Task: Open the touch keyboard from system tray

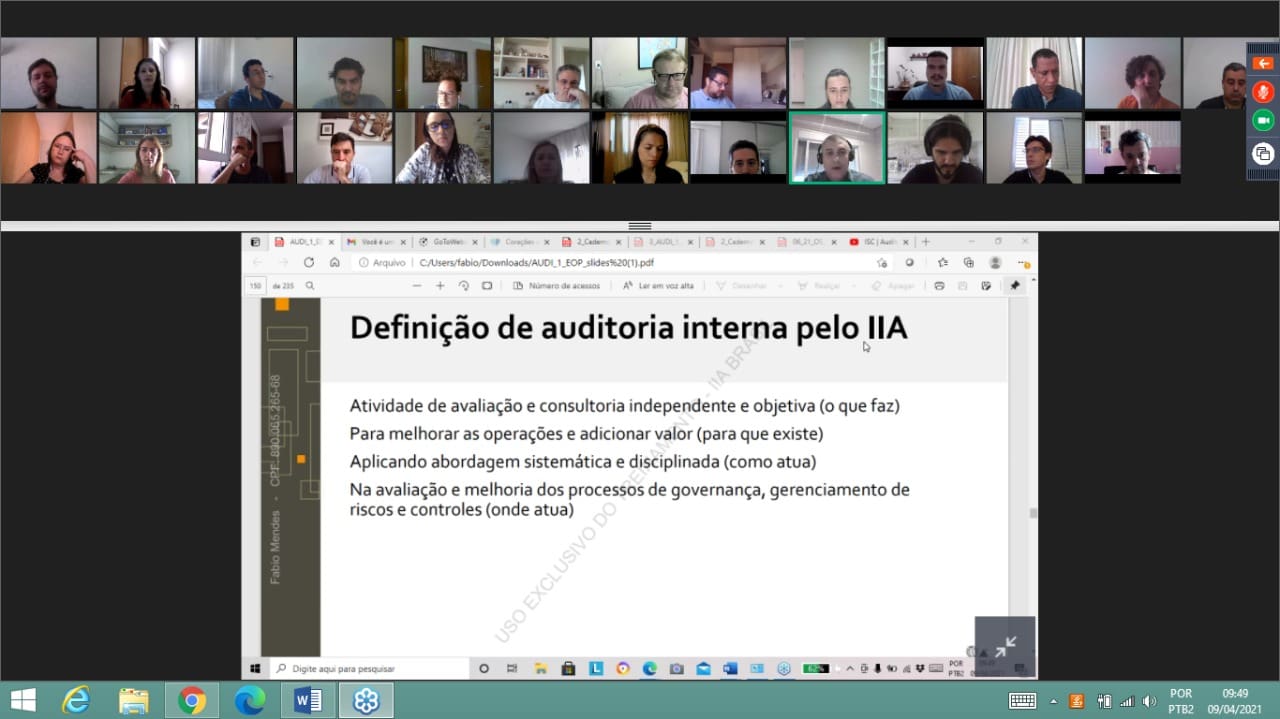Action: coord(1022,701)
